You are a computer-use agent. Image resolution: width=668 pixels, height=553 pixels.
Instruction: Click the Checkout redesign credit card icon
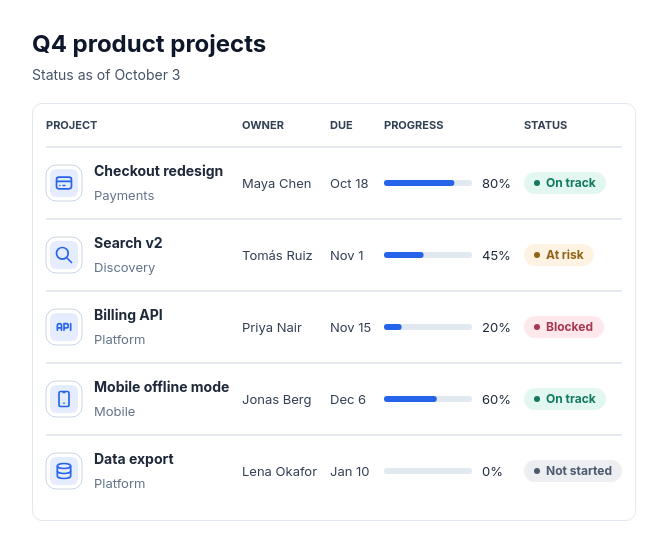point(64,183)
